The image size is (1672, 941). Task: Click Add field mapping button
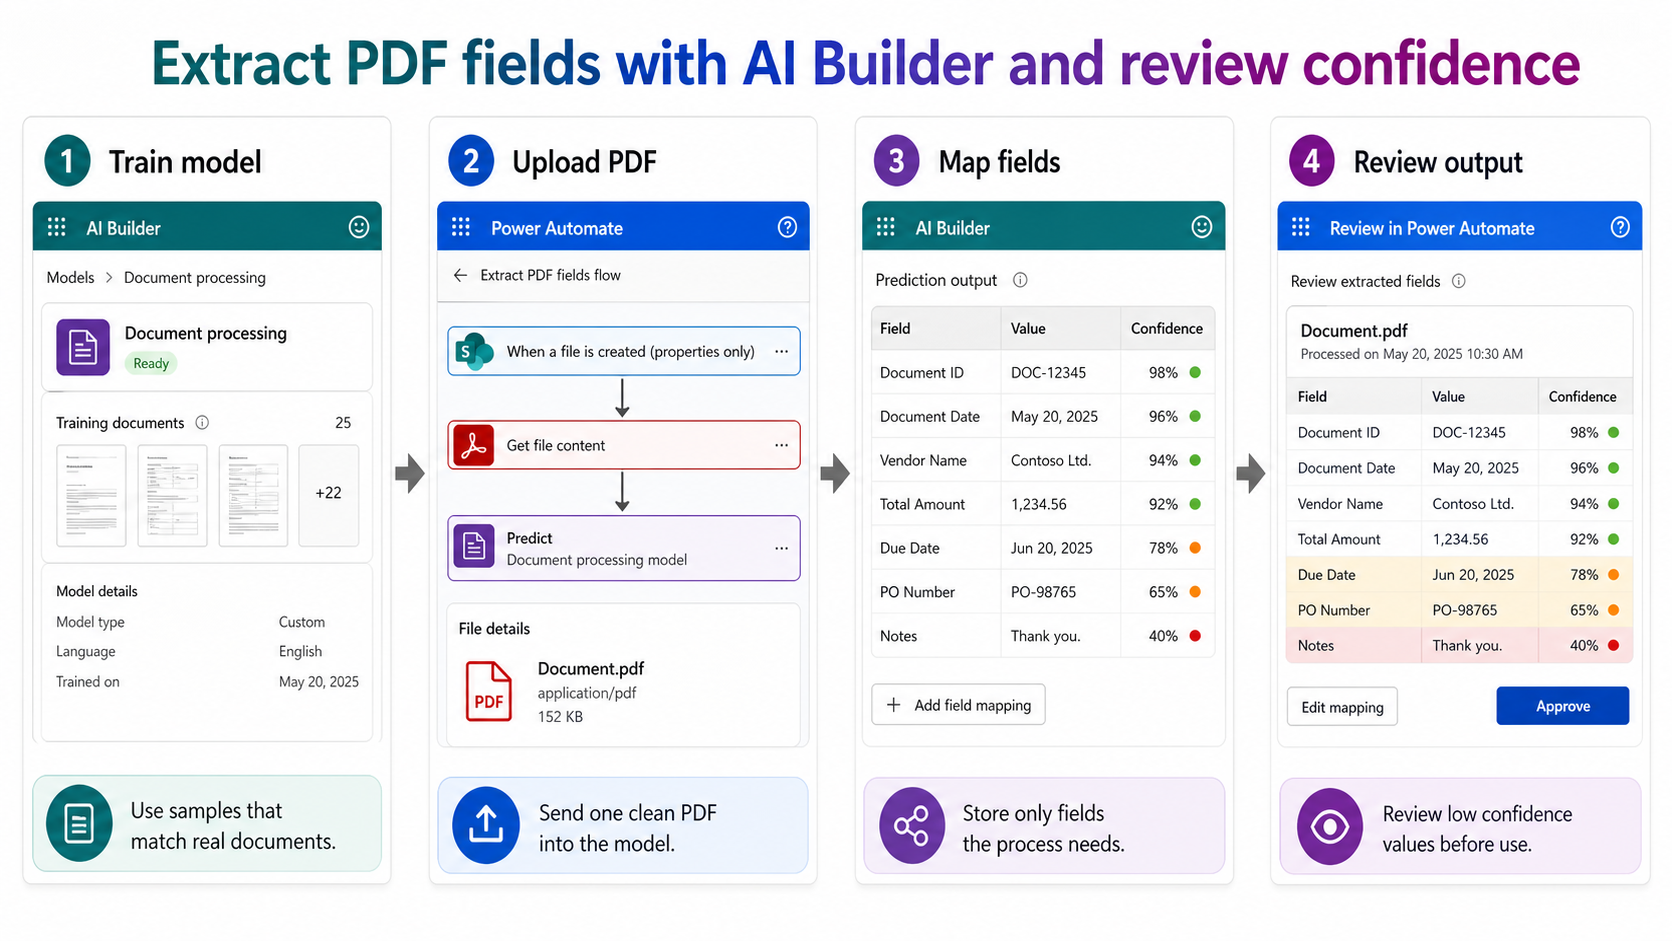958,705
